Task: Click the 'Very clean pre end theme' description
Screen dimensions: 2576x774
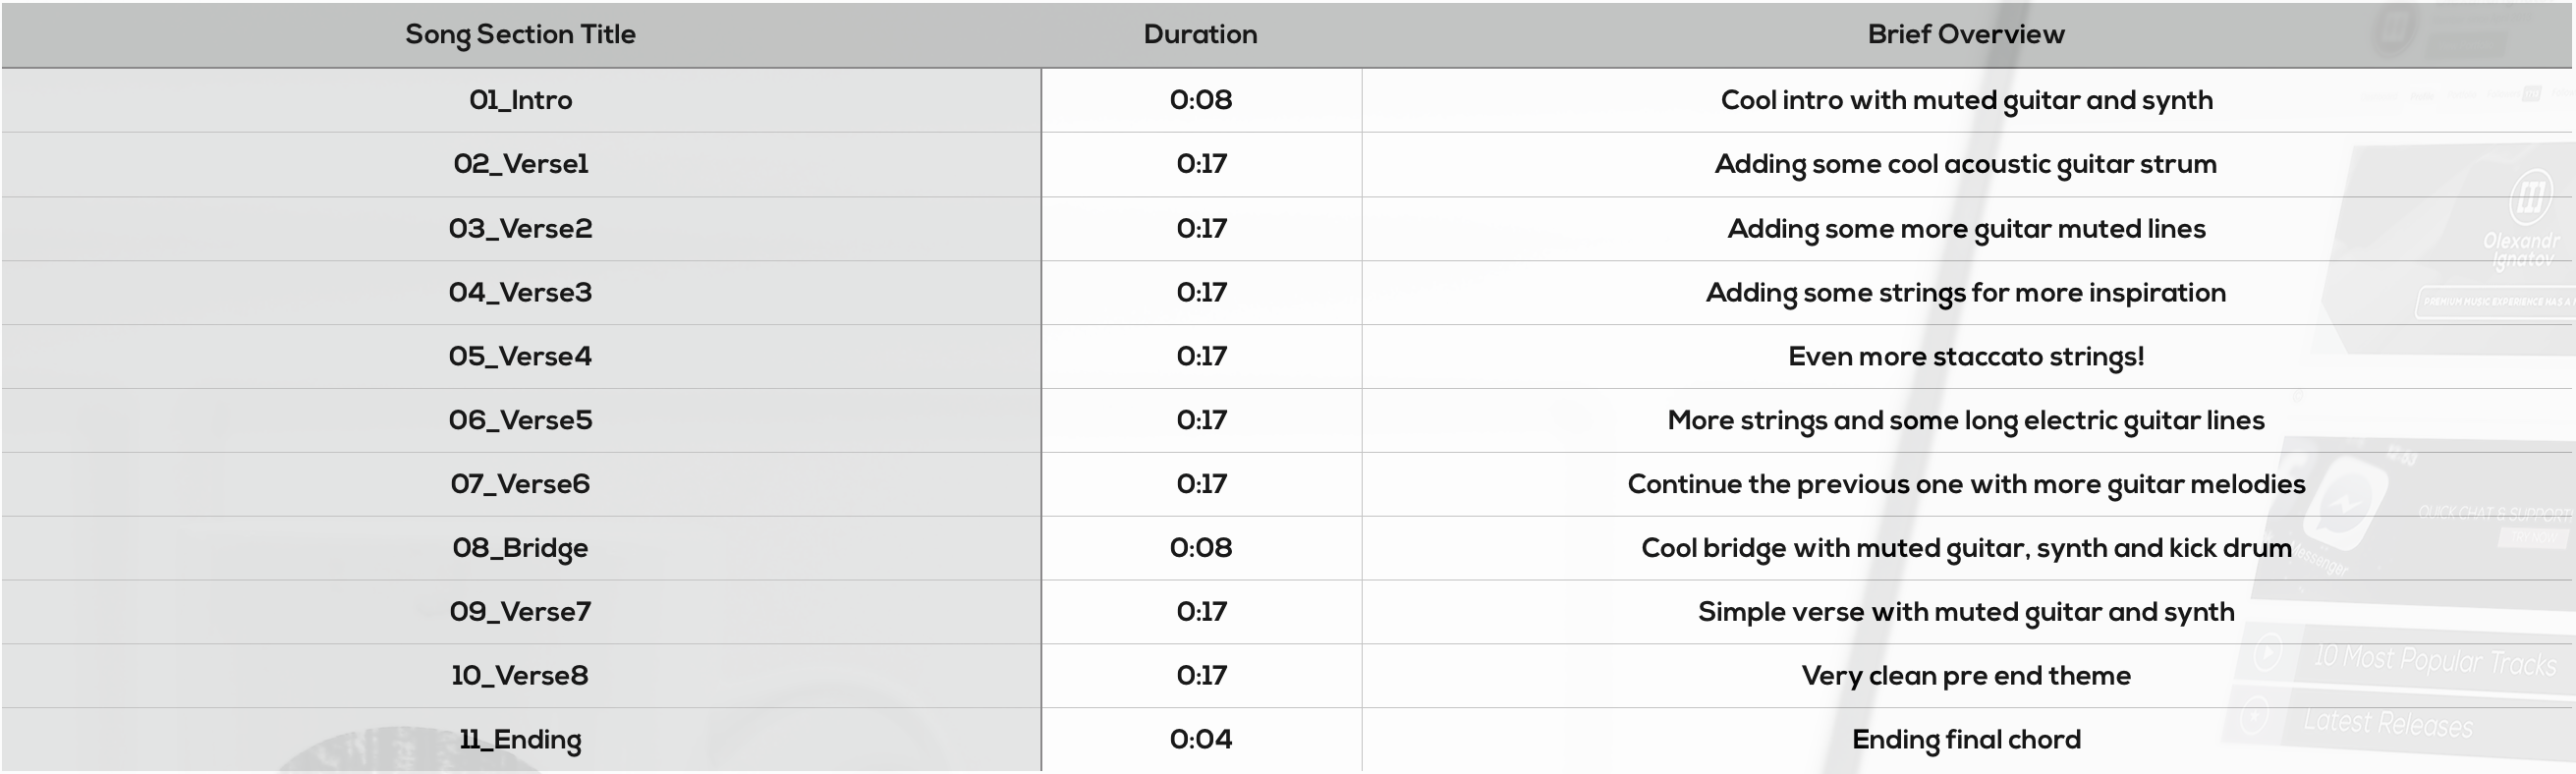Action: coord(1966,676)
